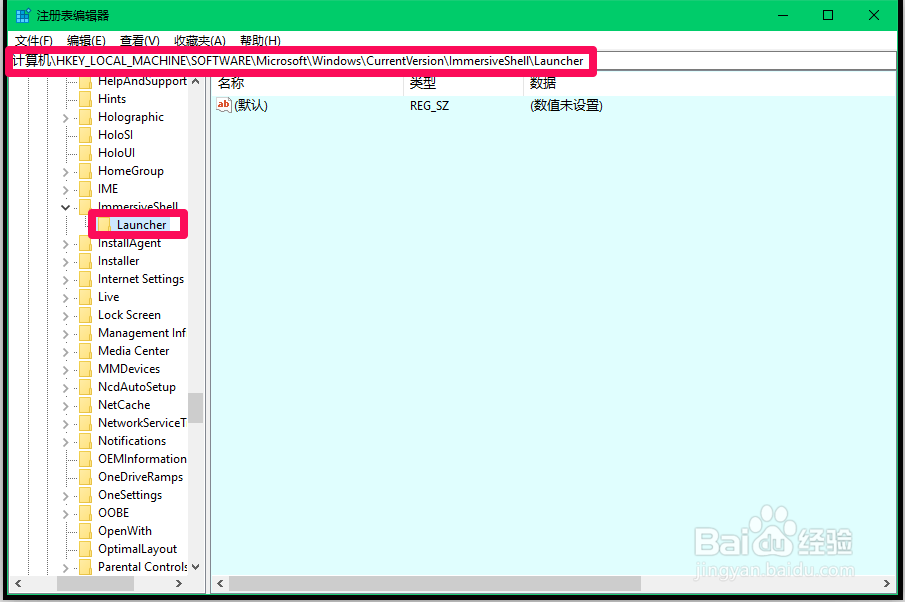Expand the OneSettings key
905x602 pixels.
65,495
